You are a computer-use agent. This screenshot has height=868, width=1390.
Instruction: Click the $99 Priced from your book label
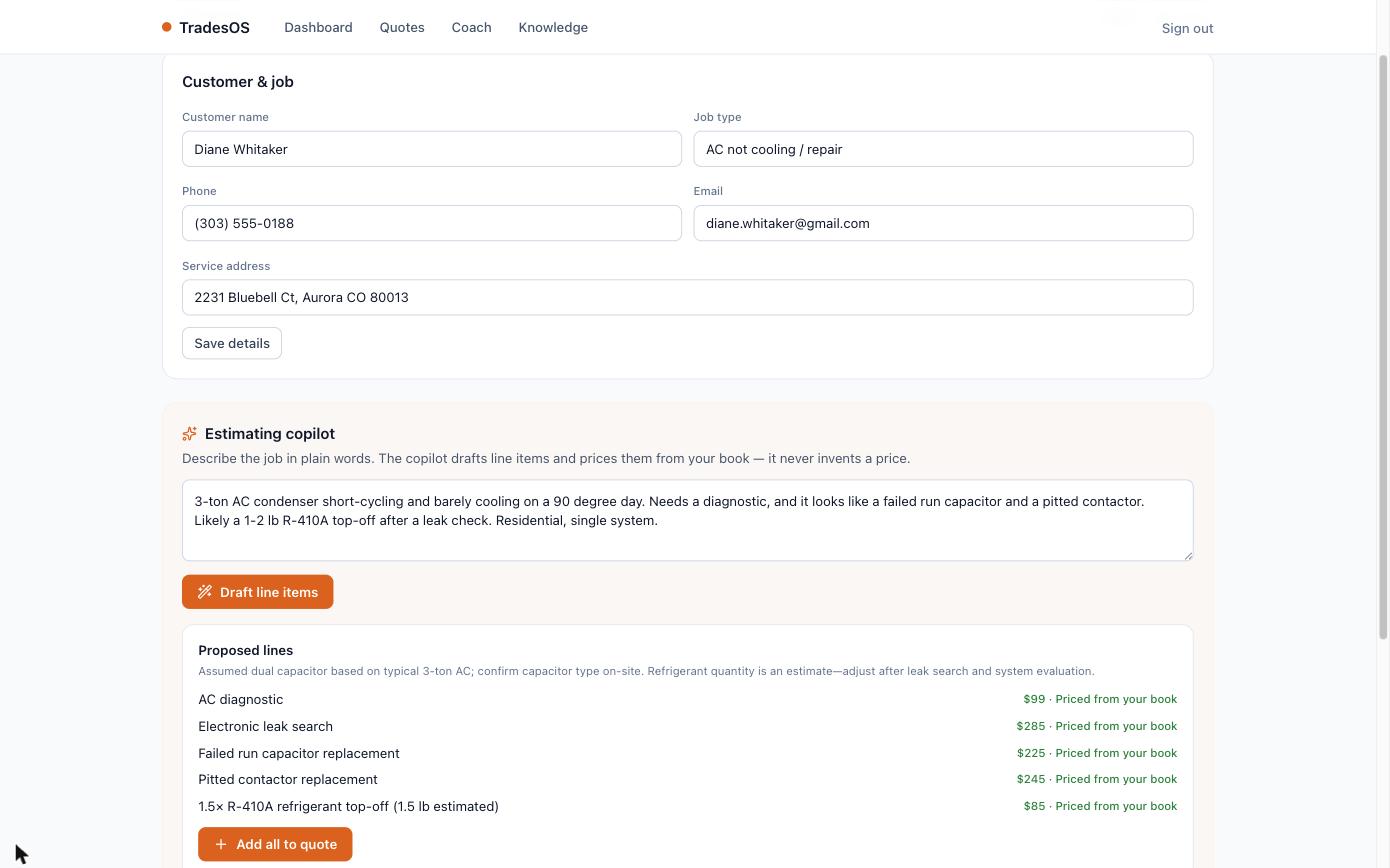coord(1100,699)
